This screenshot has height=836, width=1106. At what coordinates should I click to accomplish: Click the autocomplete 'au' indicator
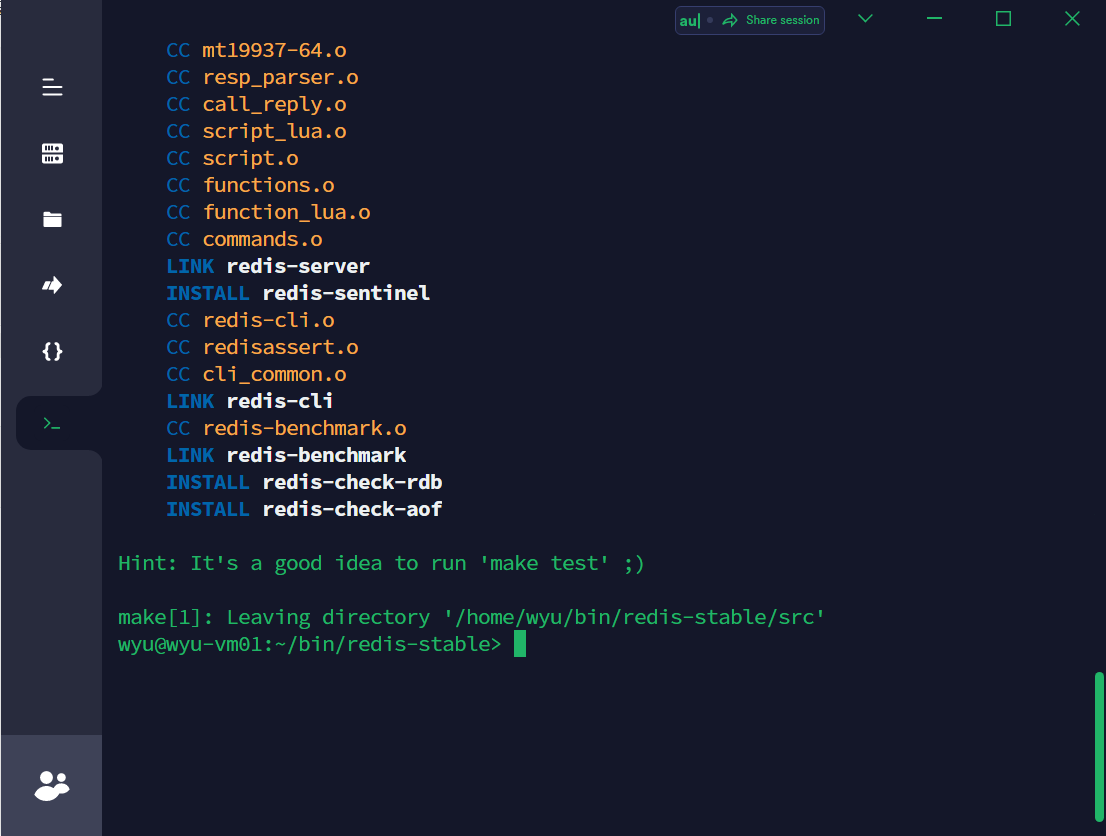690,20
